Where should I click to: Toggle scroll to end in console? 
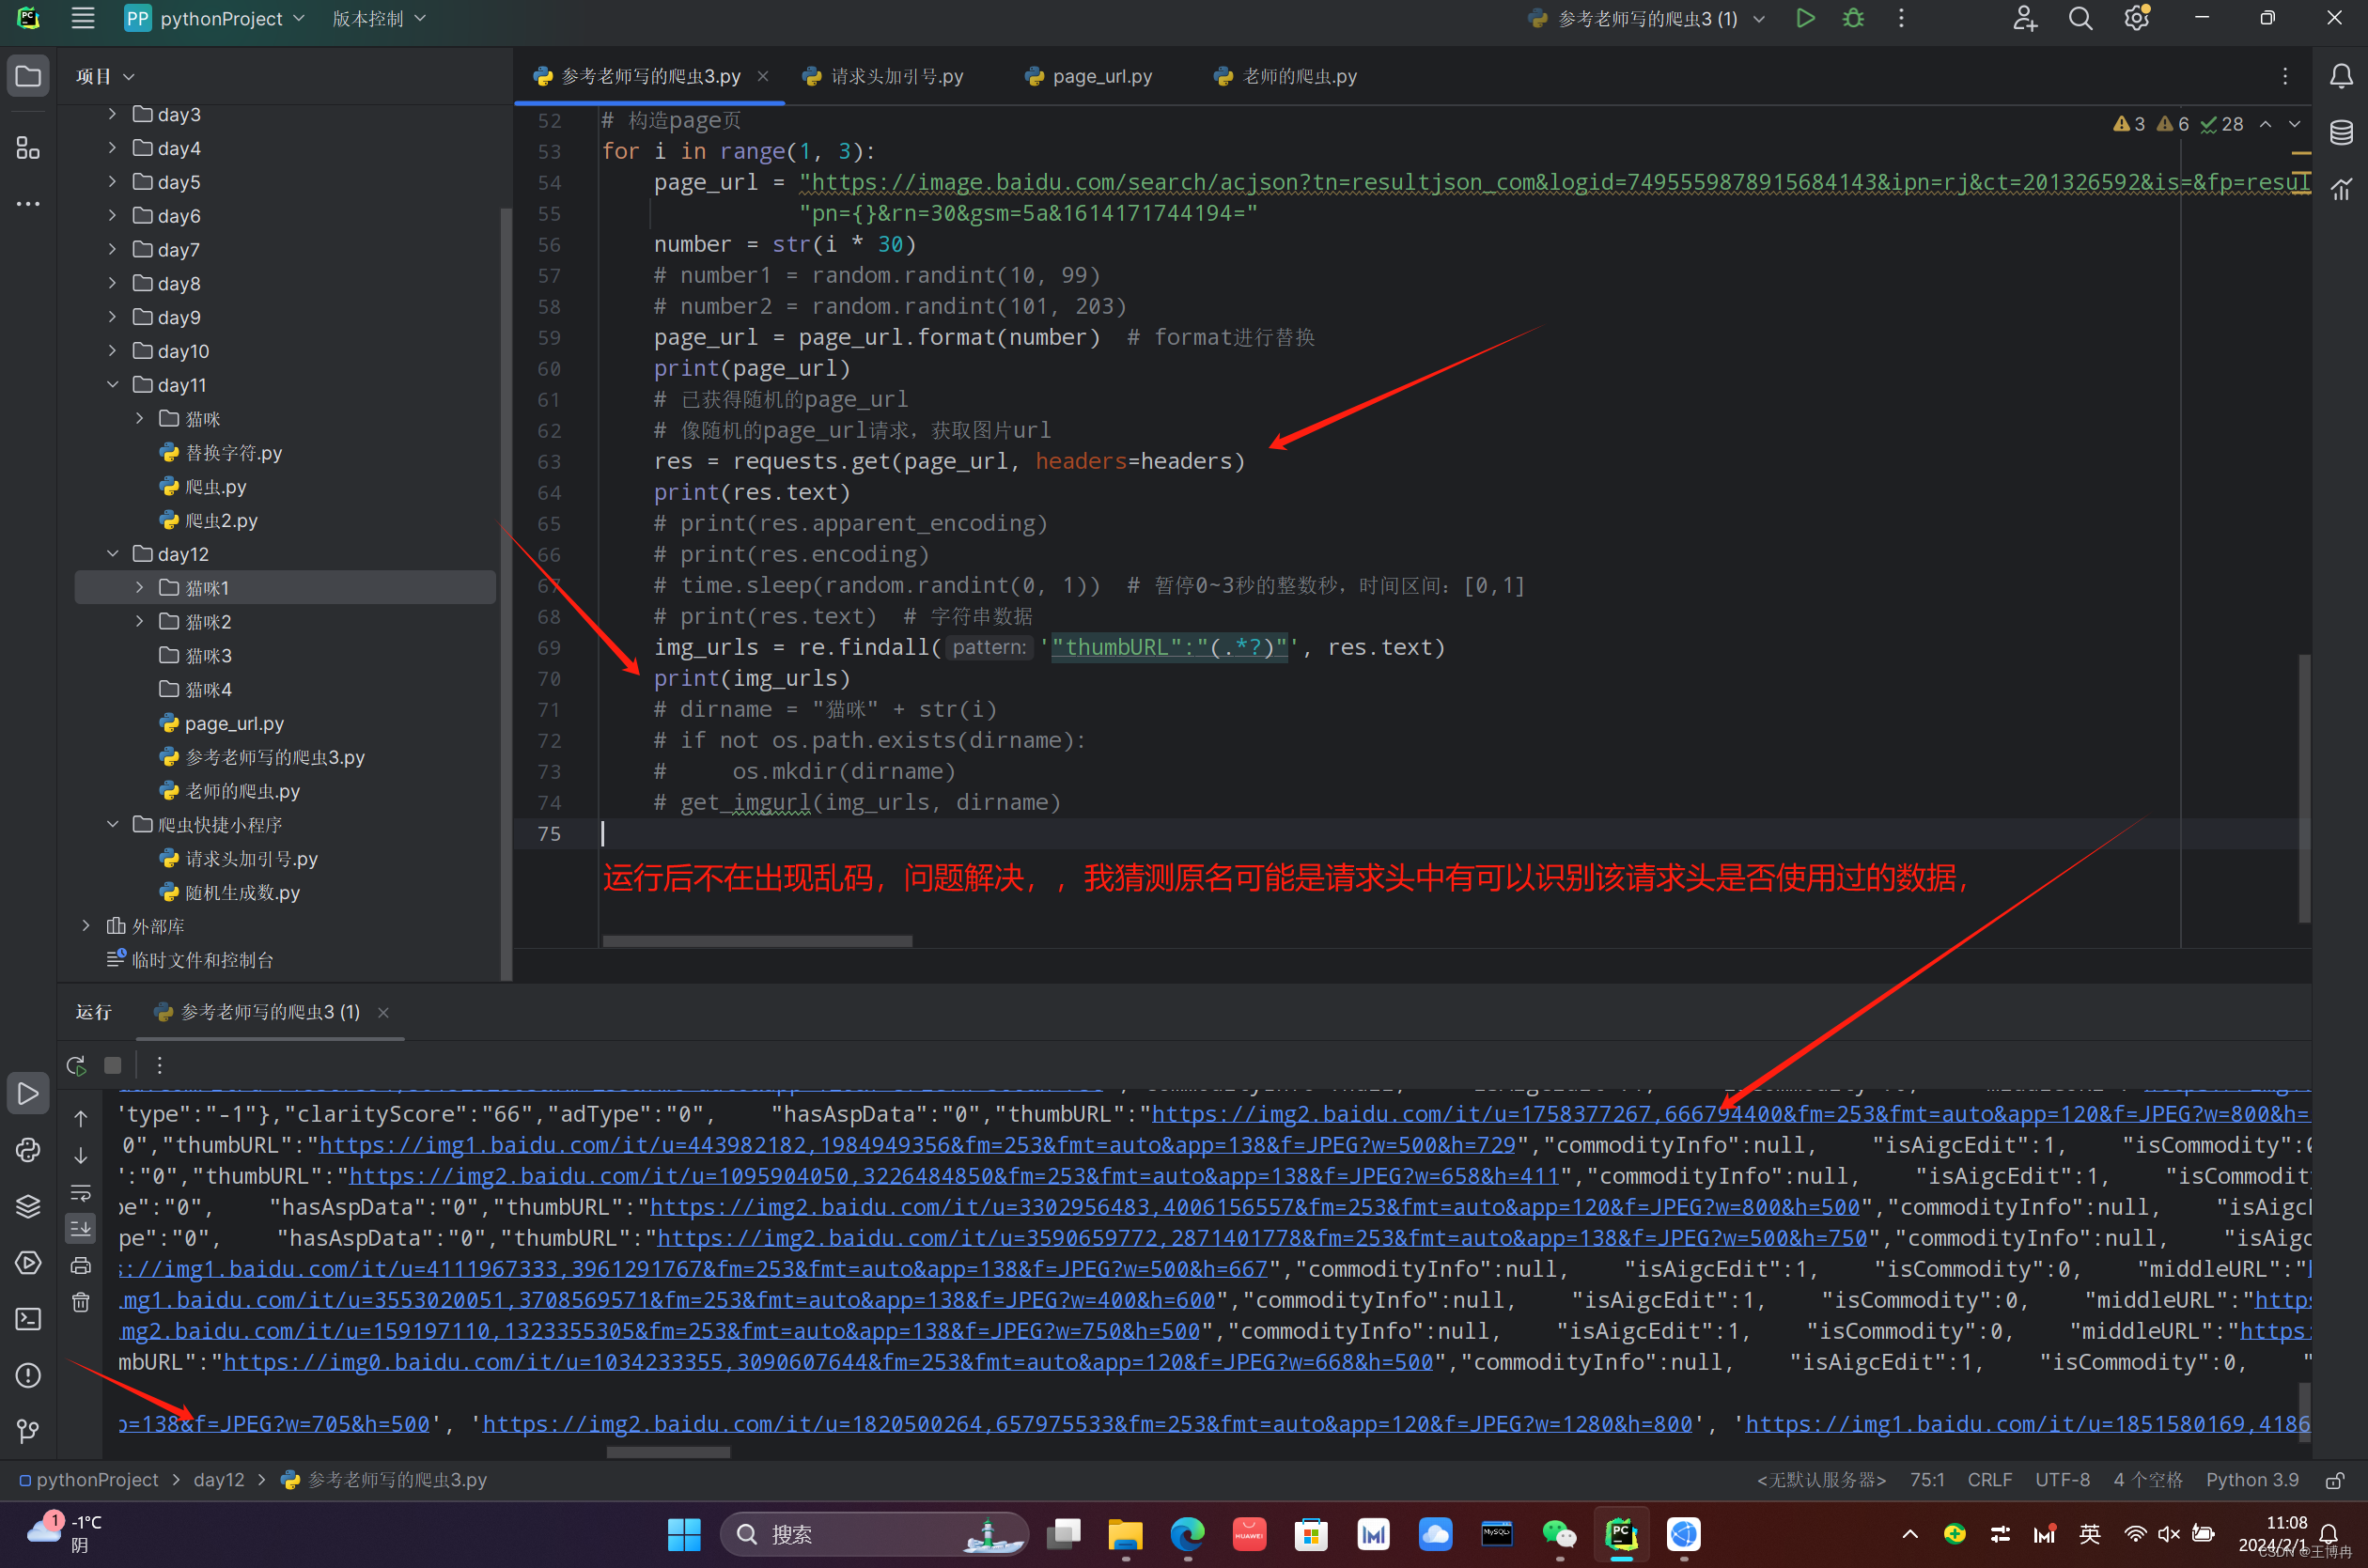81,1228
